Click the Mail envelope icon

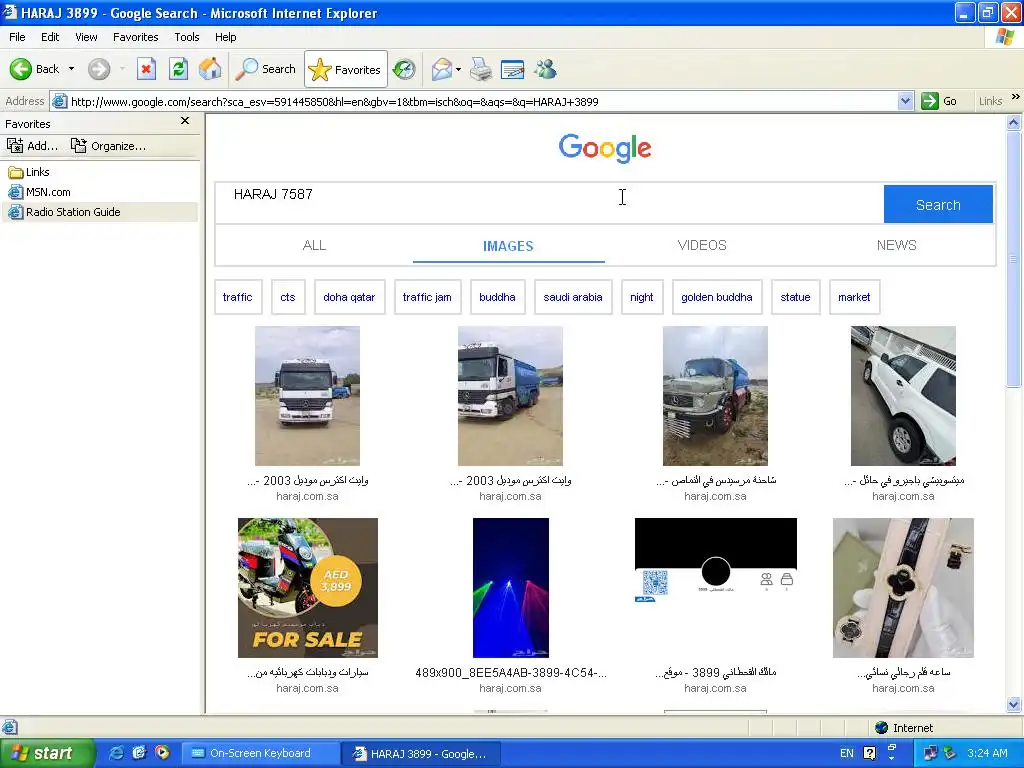click(x=442, y=69)
